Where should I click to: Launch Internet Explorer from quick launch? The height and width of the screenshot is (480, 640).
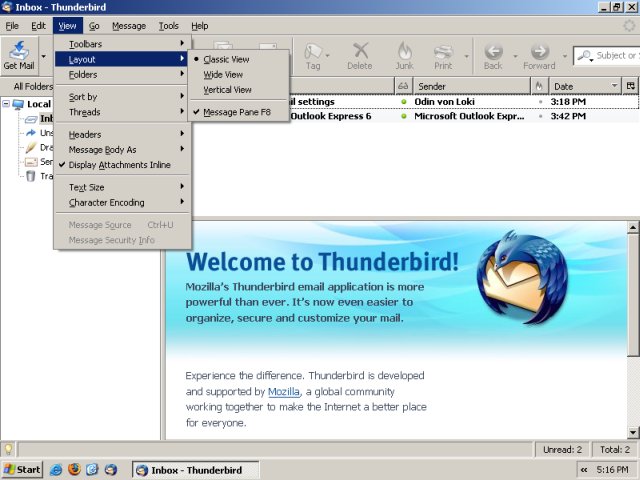pyautogui.click(x=56, y=470)
